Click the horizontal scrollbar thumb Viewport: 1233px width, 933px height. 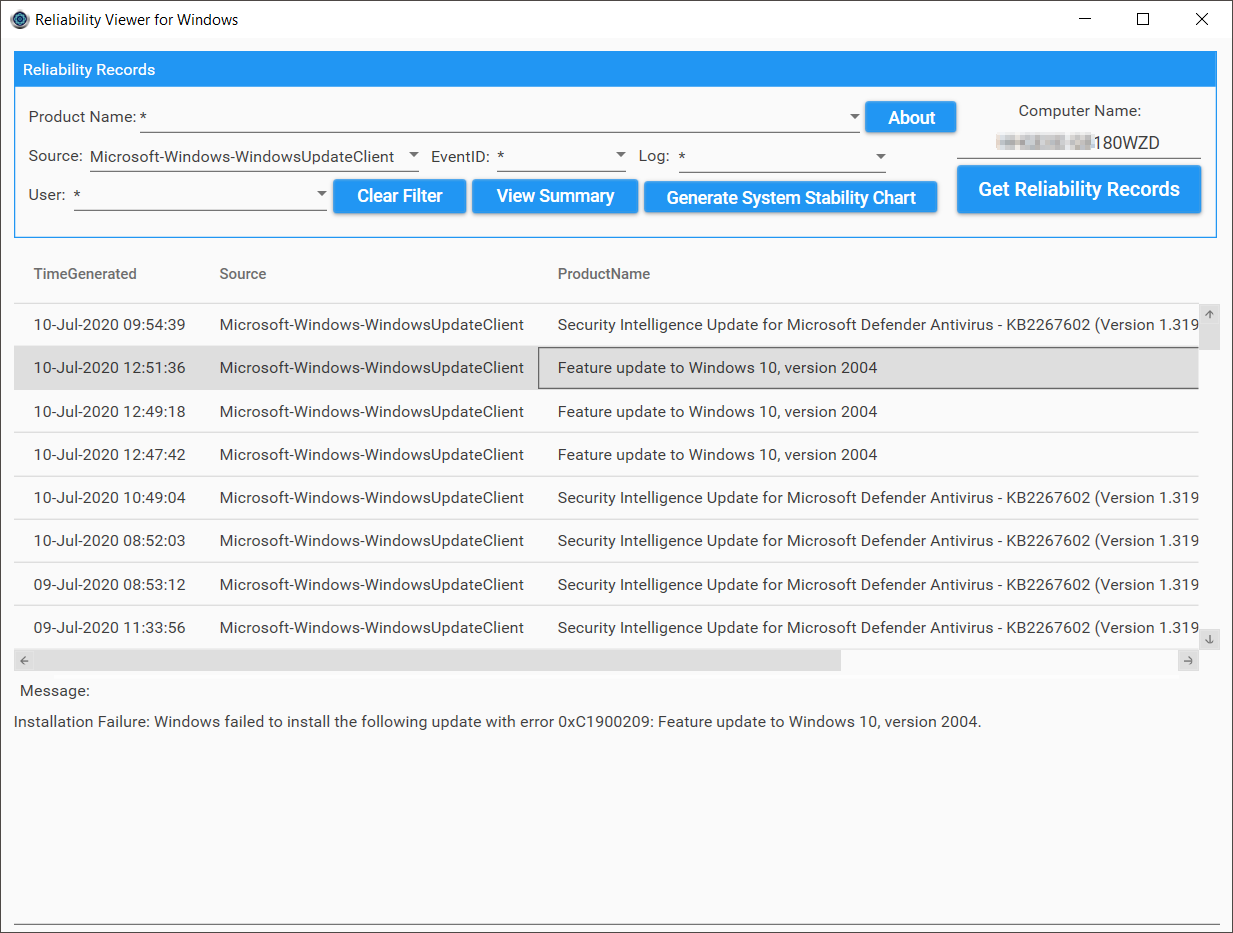(437, 661)
